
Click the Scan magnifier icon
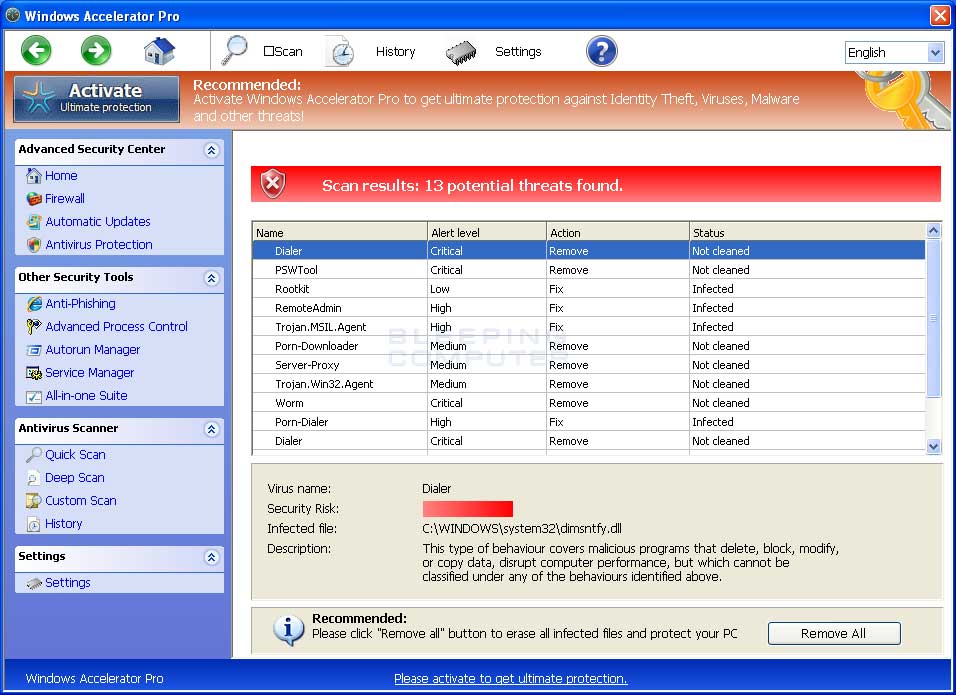(x=235, y=50)
